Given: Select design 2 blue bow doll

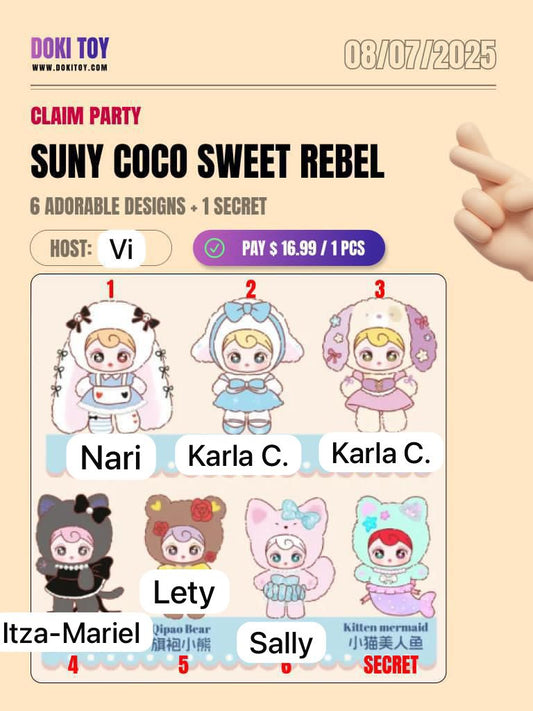Looking at the screenshot, I should [247, 366].
